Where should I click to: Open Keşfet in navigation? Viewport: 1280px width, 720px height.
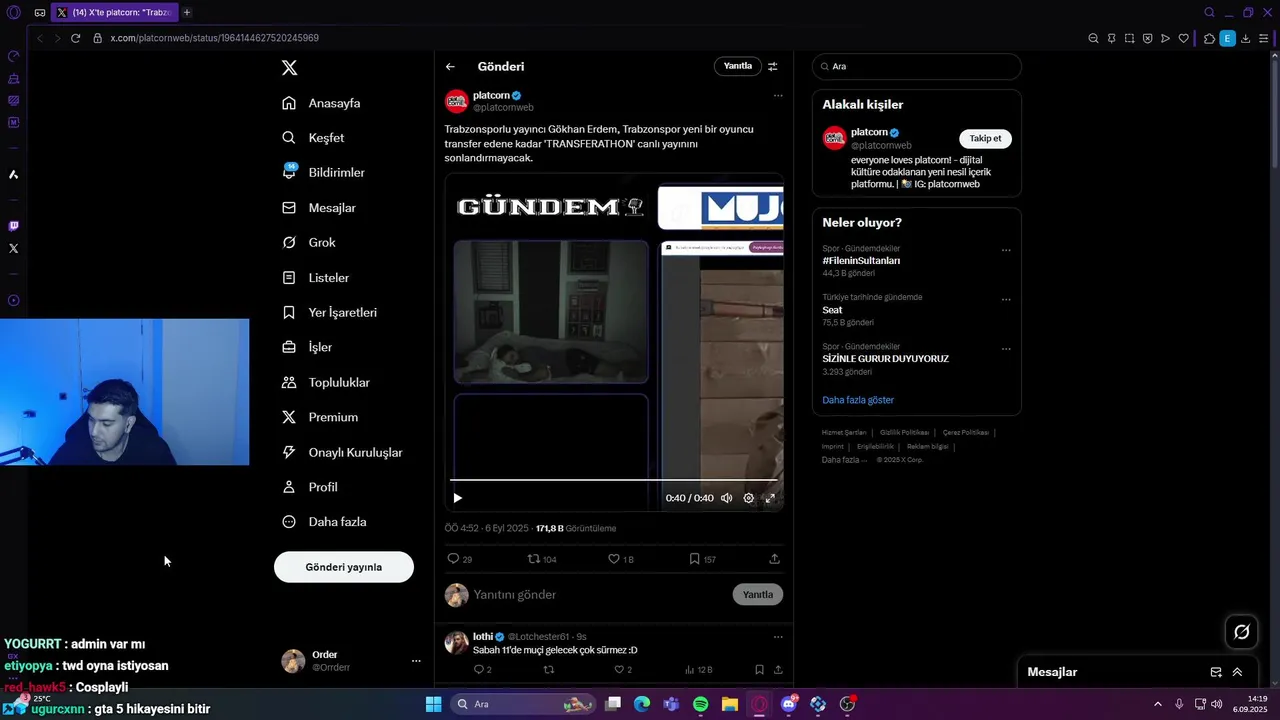[x=313, y=138]
